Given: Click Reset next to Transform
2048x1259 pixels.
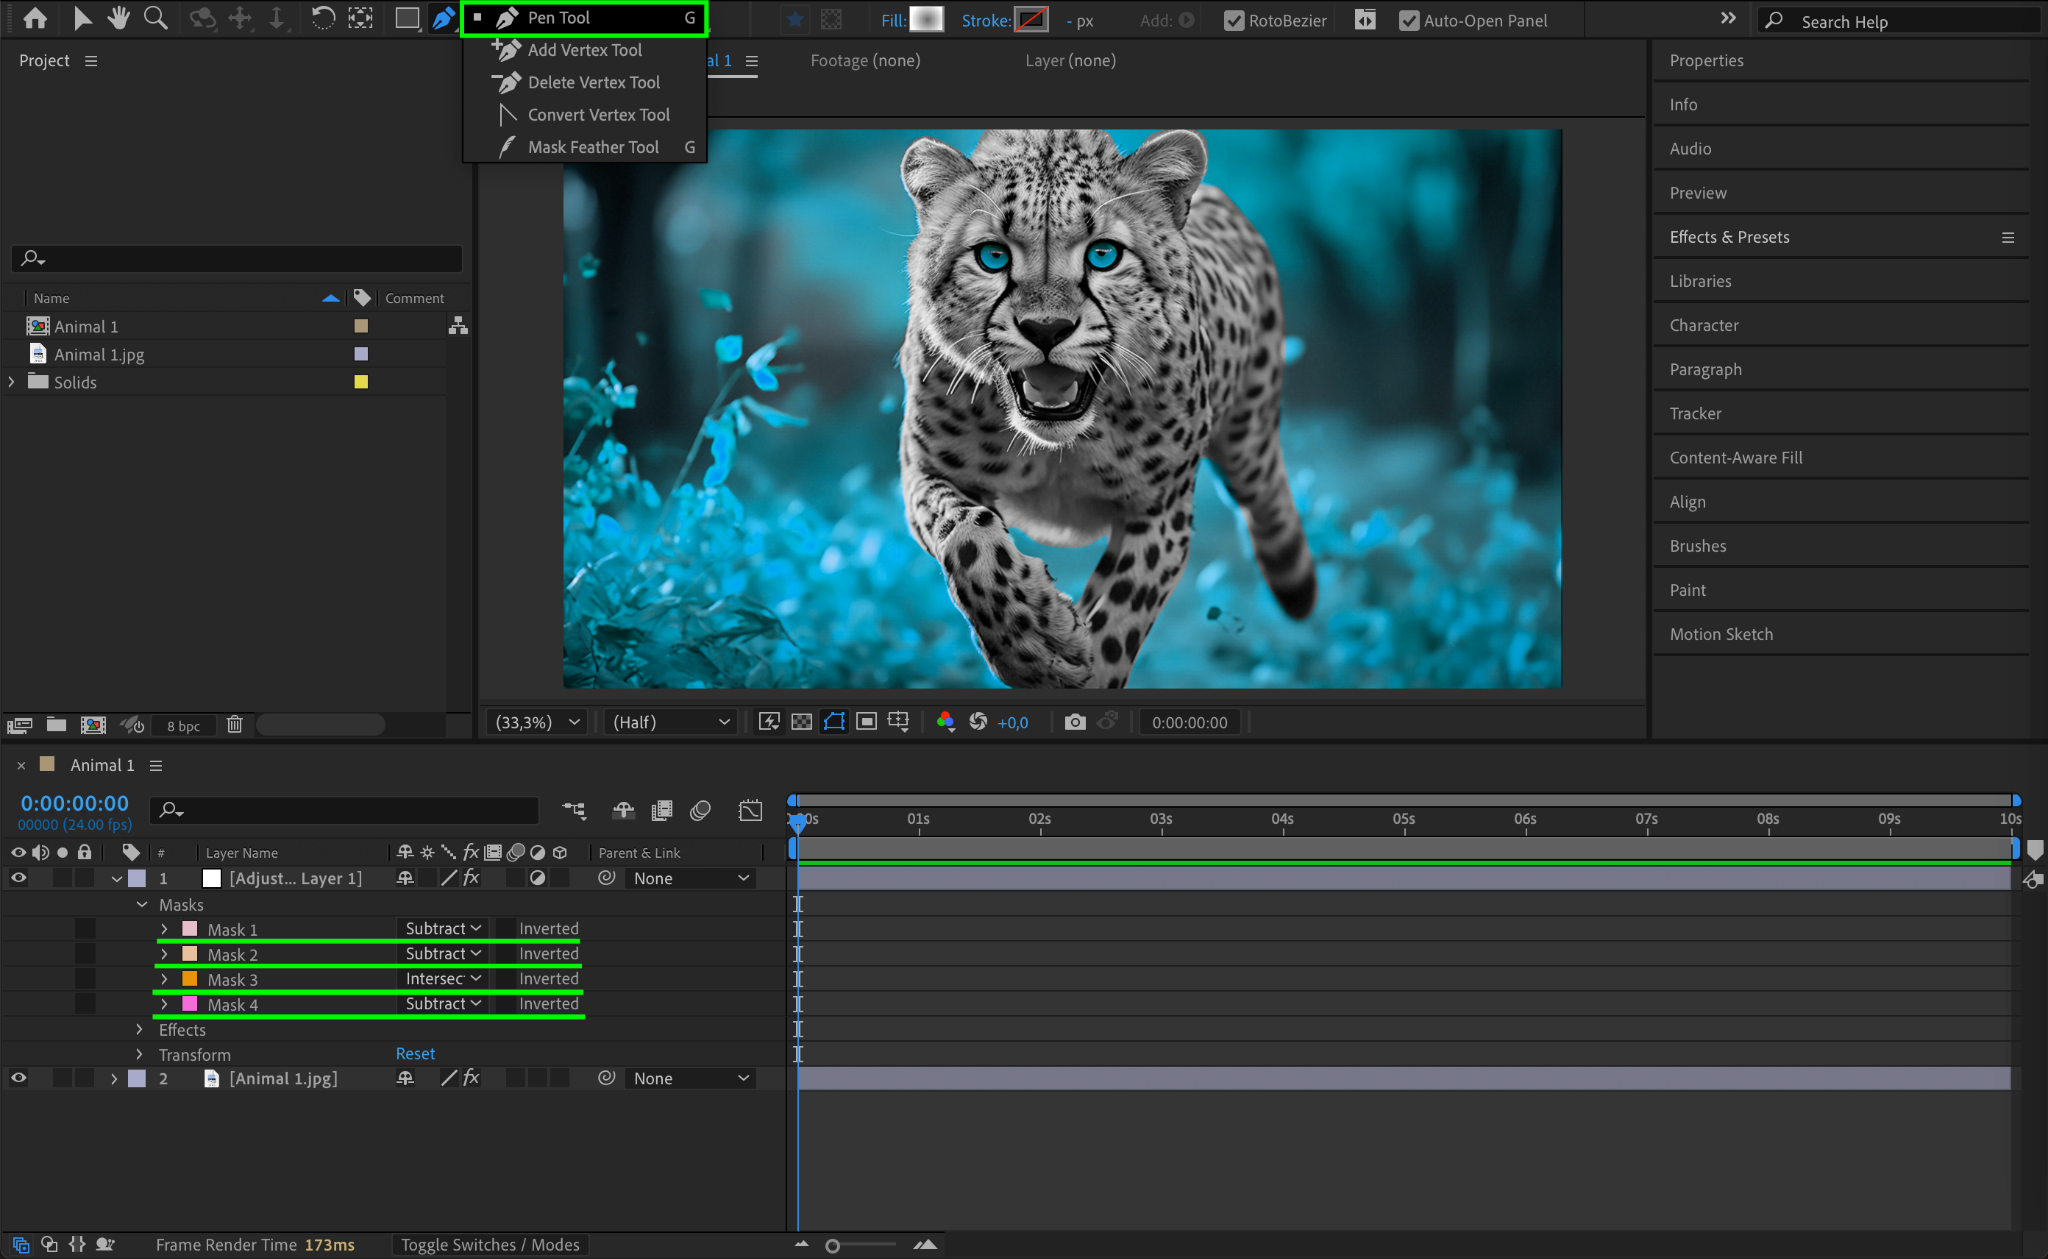Looking at the screenshot, I should pyautogui.click(x=415, y=1054).
